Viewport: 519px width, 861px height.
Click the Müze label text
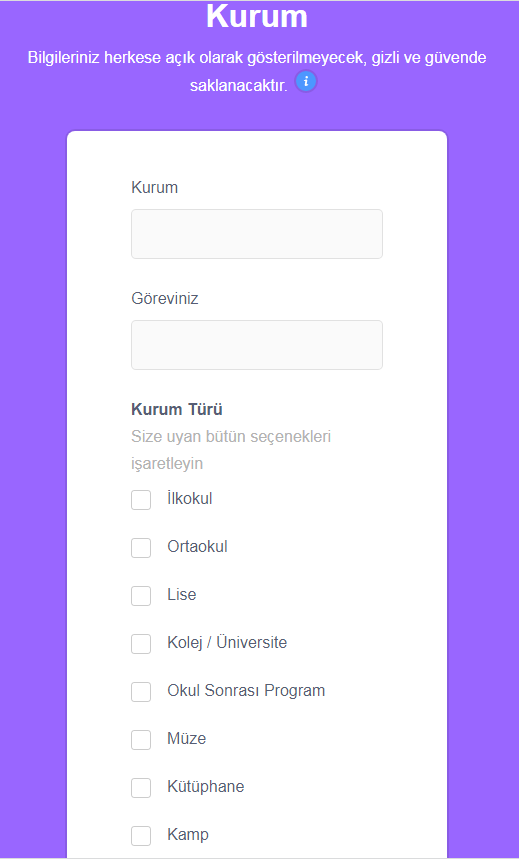[x=187, y=738]
